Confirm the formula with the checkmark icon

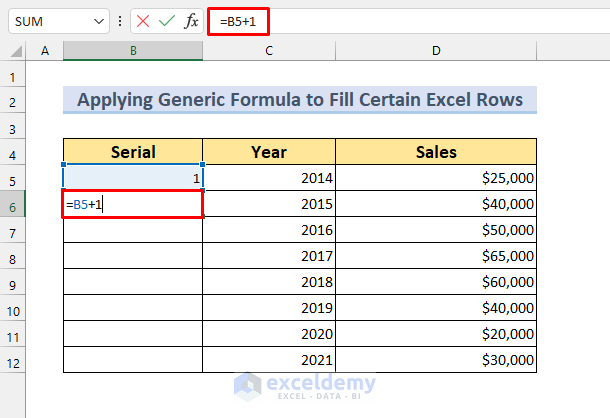pyautogui.click(x=167, y=21)
